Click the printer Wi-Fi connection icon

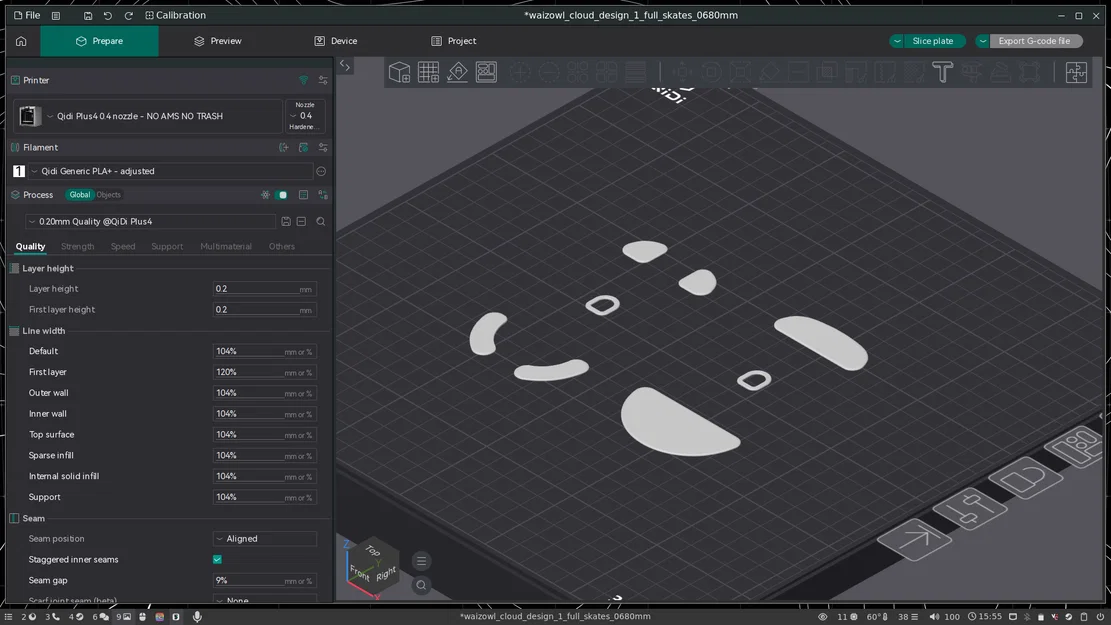click(x=303, y=80)
